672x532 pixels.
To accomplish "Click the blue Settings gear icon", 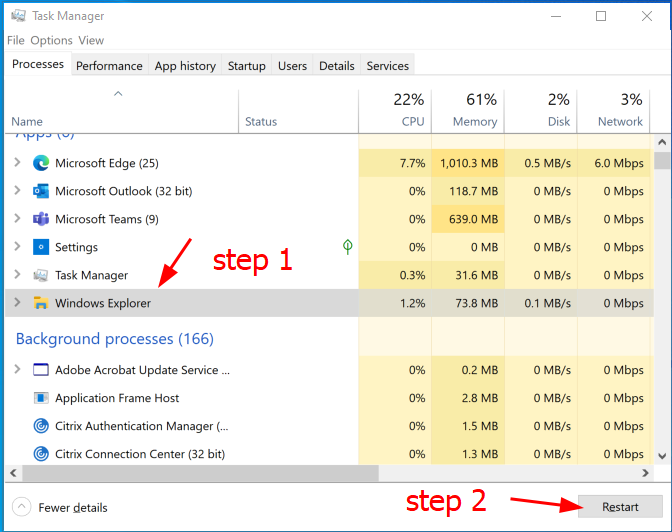I will (x=41, y=247).
